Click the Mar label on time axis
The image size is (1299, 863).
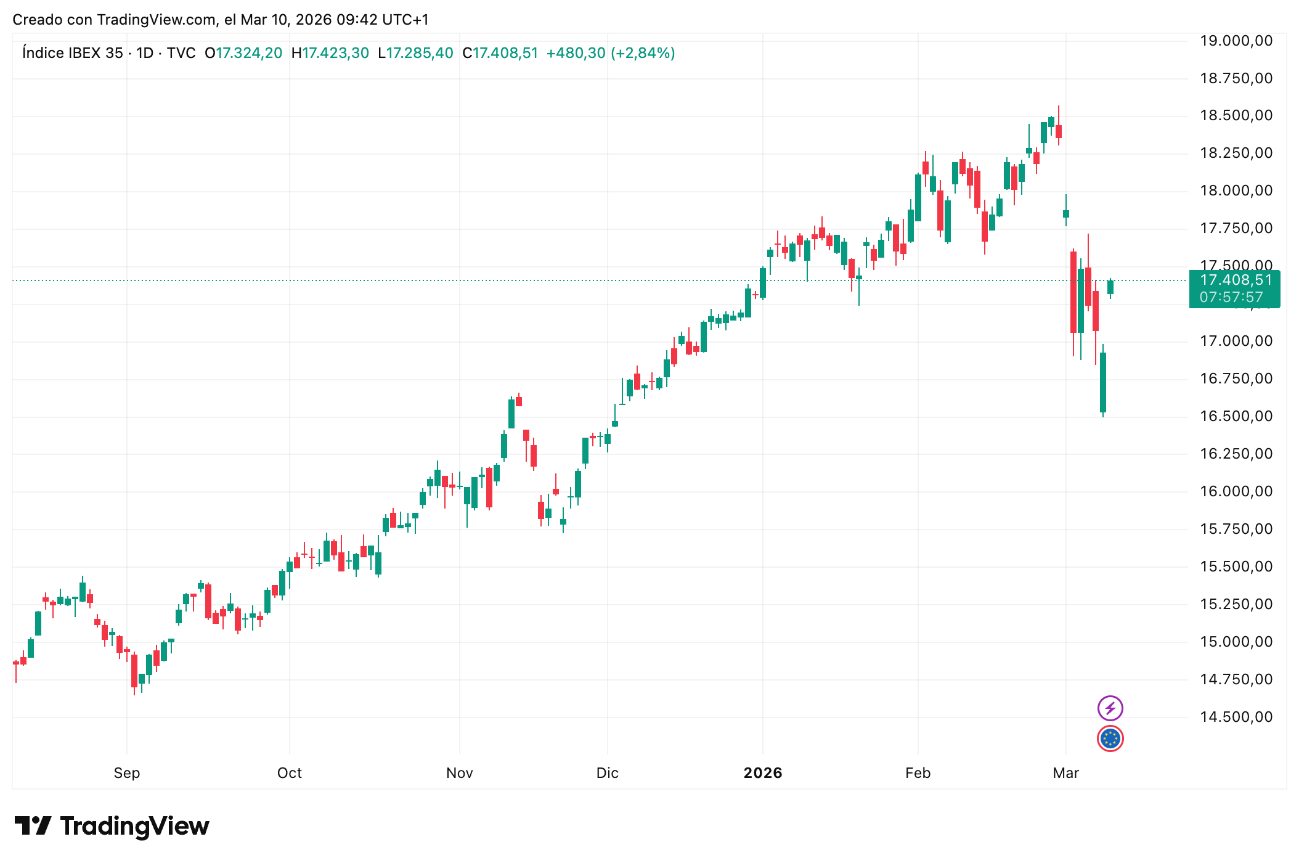point(1066,773)
